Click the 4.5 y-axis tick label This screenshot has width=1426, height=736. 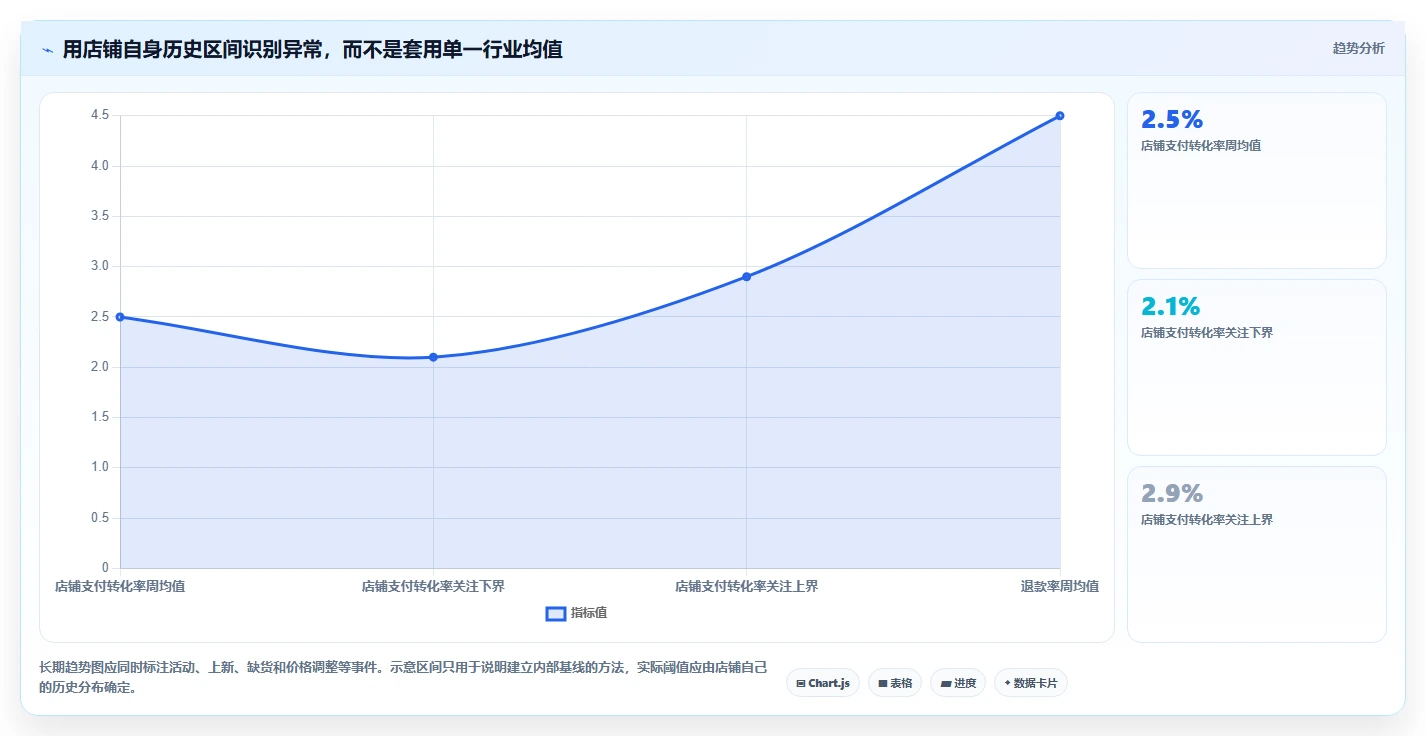(100, 115)
